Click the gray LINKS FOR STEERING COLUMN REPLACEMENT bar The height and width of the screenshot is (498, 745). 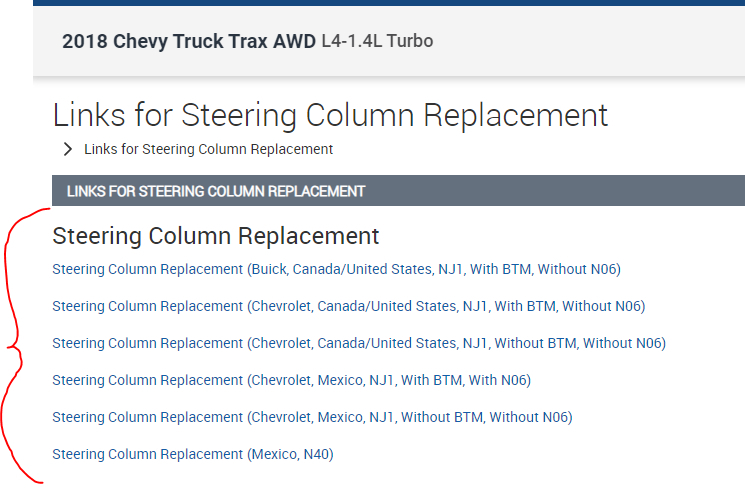400,191
